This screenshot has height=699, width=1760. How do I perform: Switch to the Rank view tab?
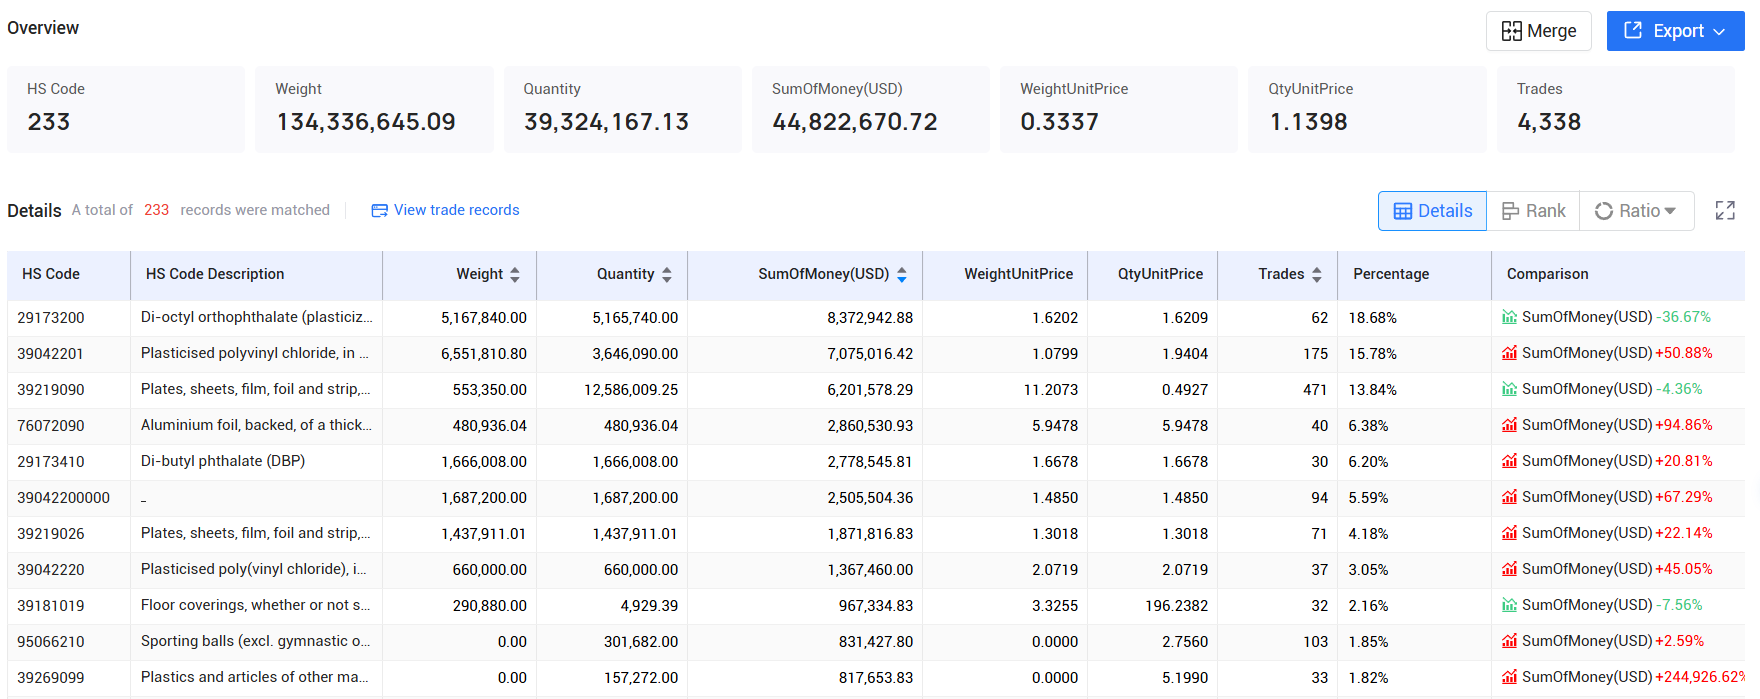tap(1533, 211)
